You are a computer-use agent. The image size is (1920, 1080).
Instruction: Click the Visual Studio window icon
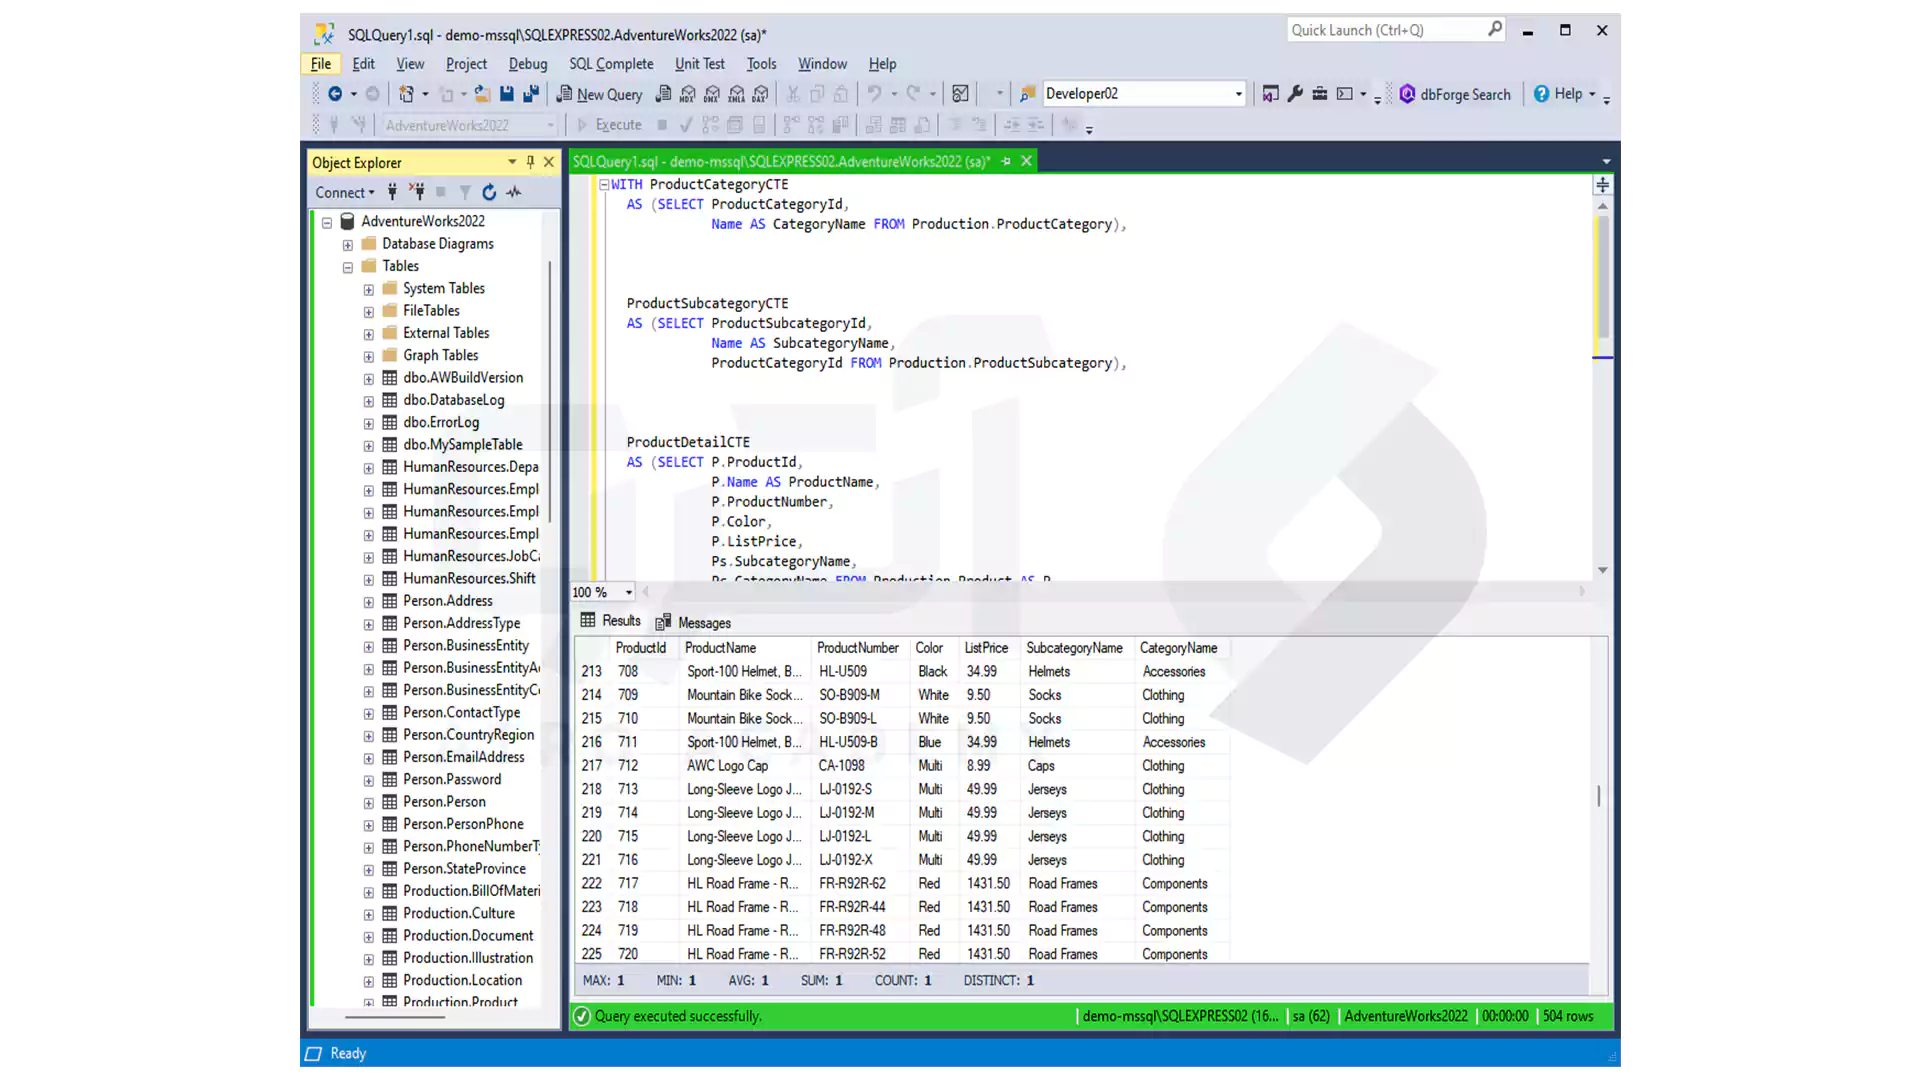coord(1270,94)
